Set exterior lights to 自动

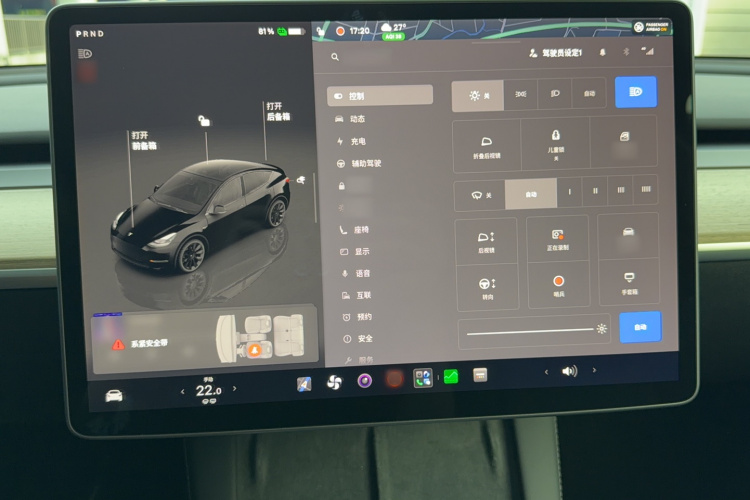(x=589, y=93)
